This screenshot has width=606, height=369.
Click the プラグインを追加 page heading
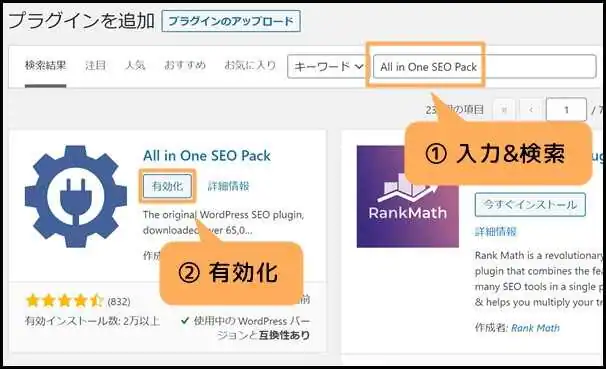pos(81,21)
